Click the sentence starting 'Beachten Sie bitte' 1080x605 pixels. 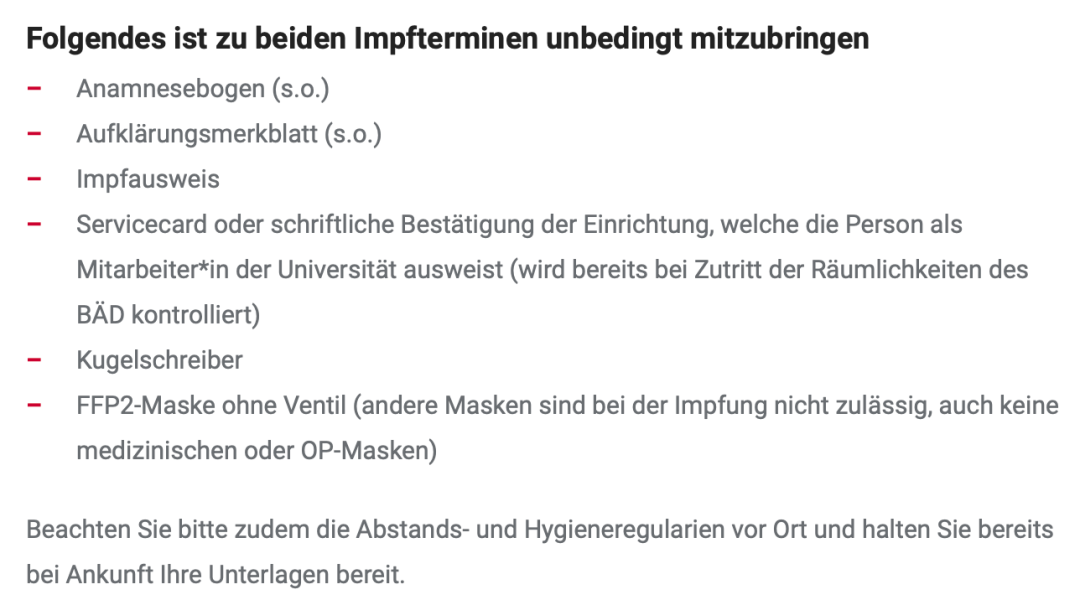tap(540, 528)
